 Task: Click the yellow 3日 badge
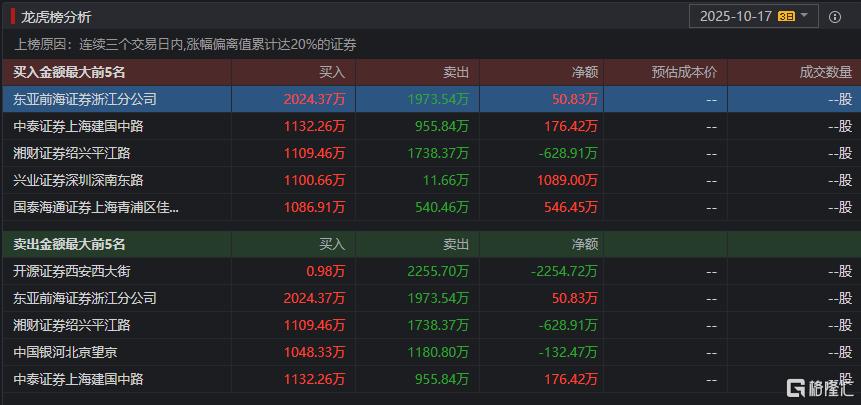coord(787,16)
